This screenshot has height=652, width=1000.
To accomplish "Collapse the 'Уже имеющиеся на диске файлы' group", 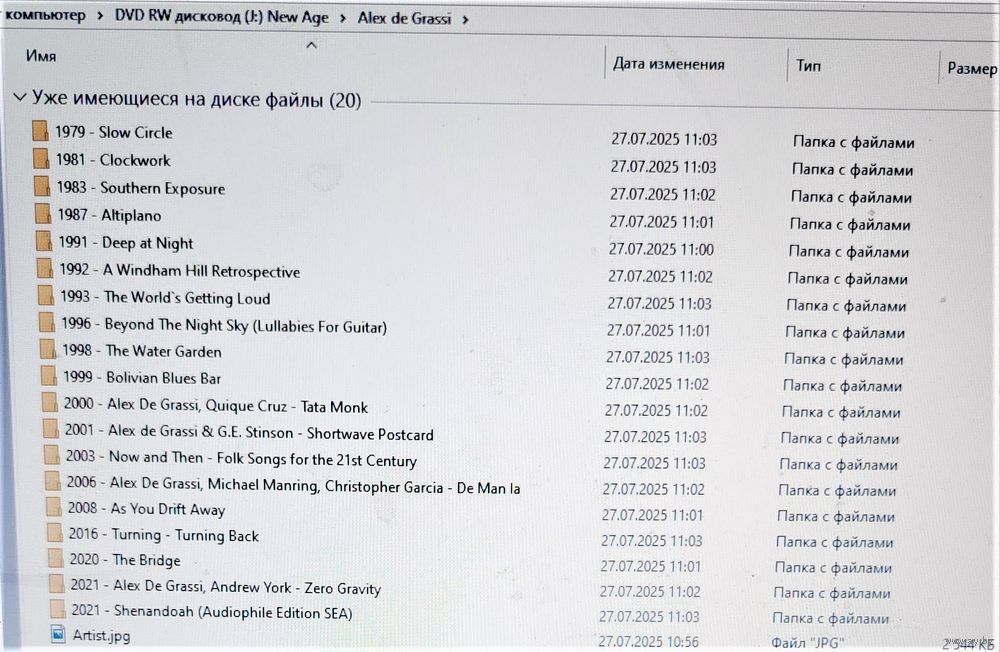I will (x=20, y=97).
